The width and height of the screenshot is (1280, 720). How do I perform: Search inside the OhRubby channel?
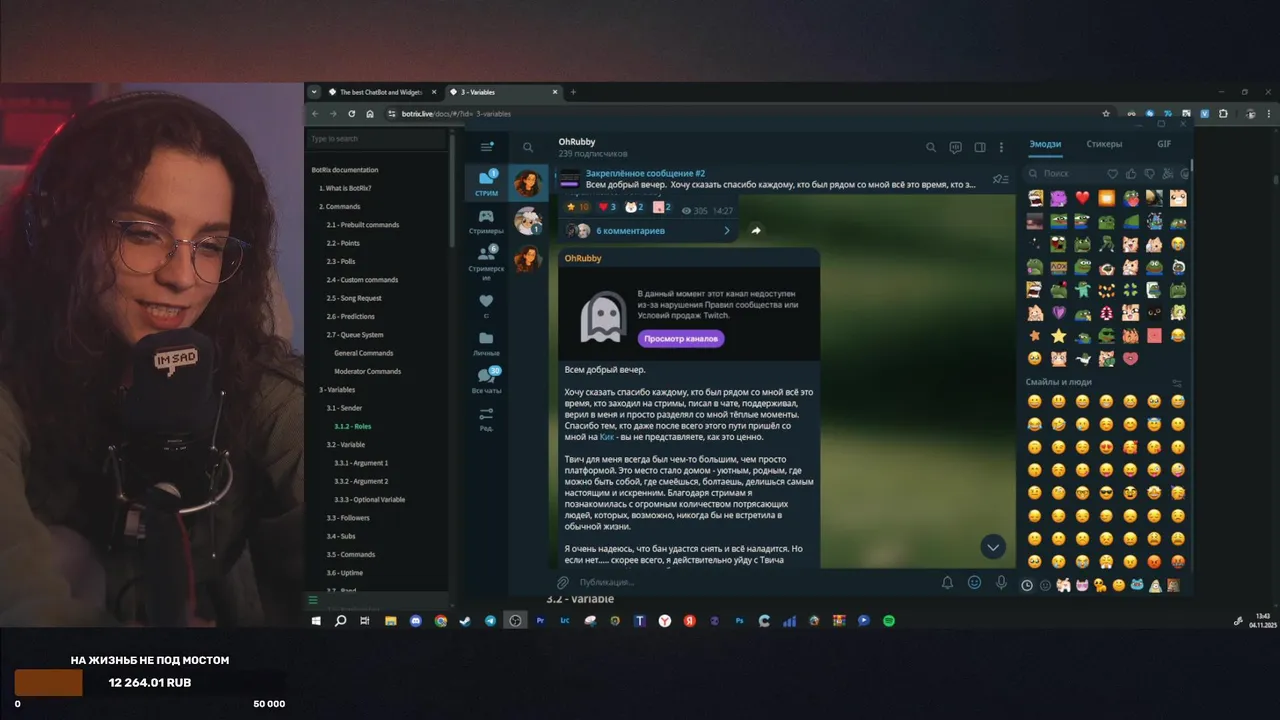click(x=931, y=147)
